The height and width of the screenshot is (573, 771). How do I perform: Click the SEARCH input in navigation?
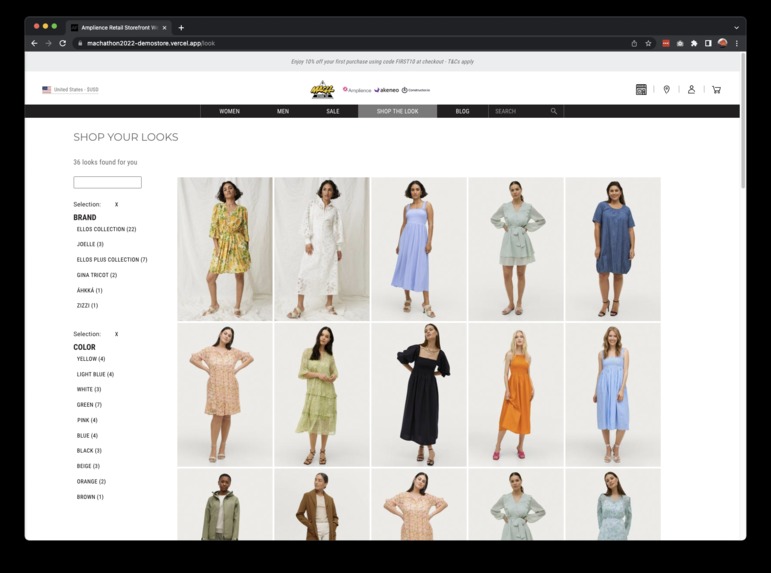coord(520,111)
